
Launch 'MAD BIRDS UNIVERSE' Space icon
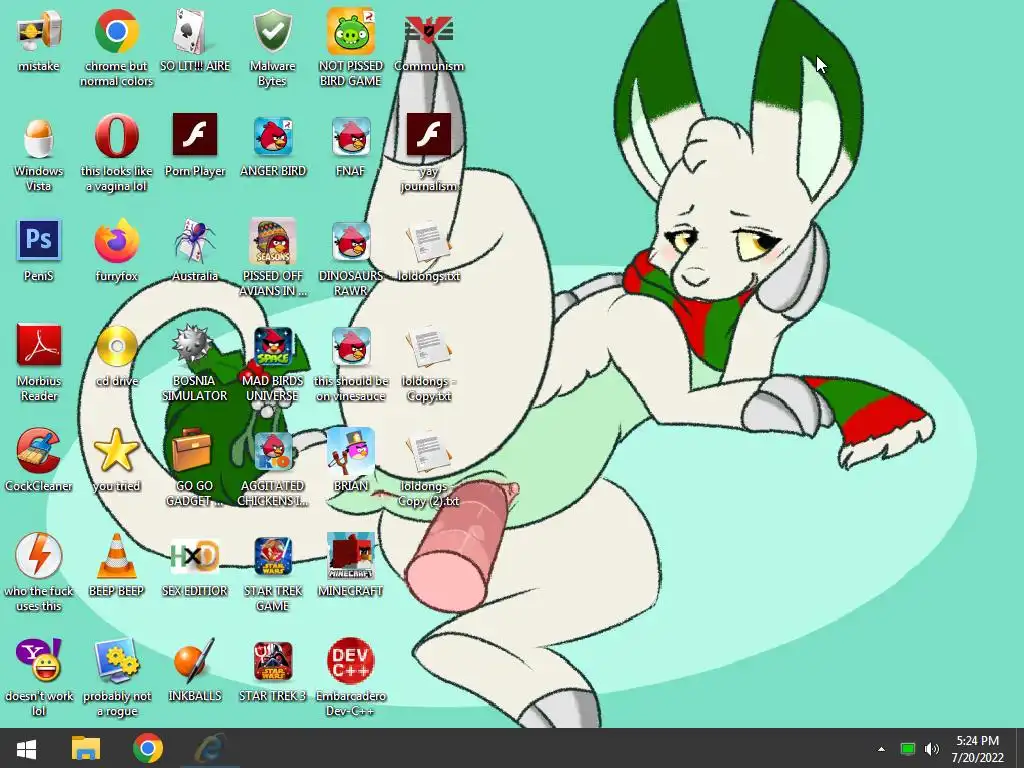(x=272, y=345)
